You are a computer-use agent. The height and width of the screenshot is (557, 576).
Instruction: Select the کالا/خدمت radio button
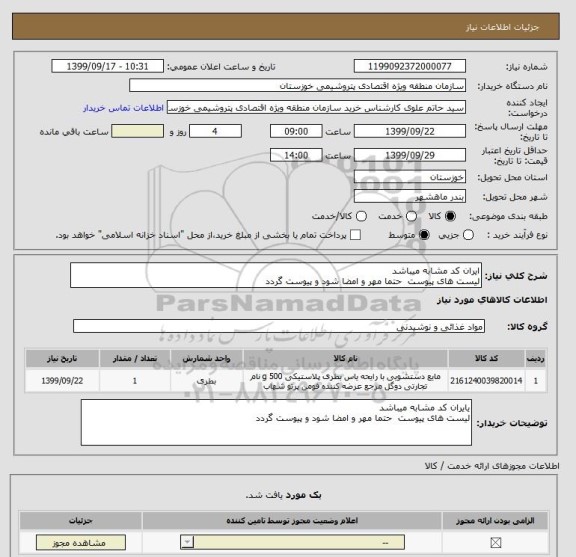361,216
